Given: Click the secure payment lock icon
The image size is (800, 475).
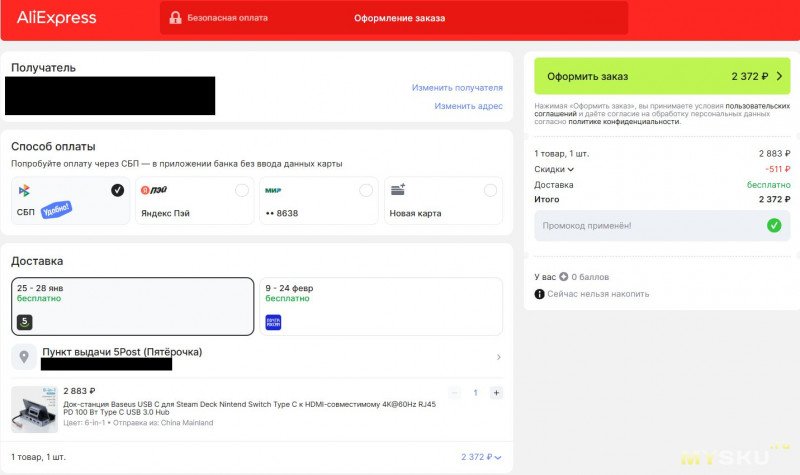Looking at the screenshot, I should (x=175, y=18).
